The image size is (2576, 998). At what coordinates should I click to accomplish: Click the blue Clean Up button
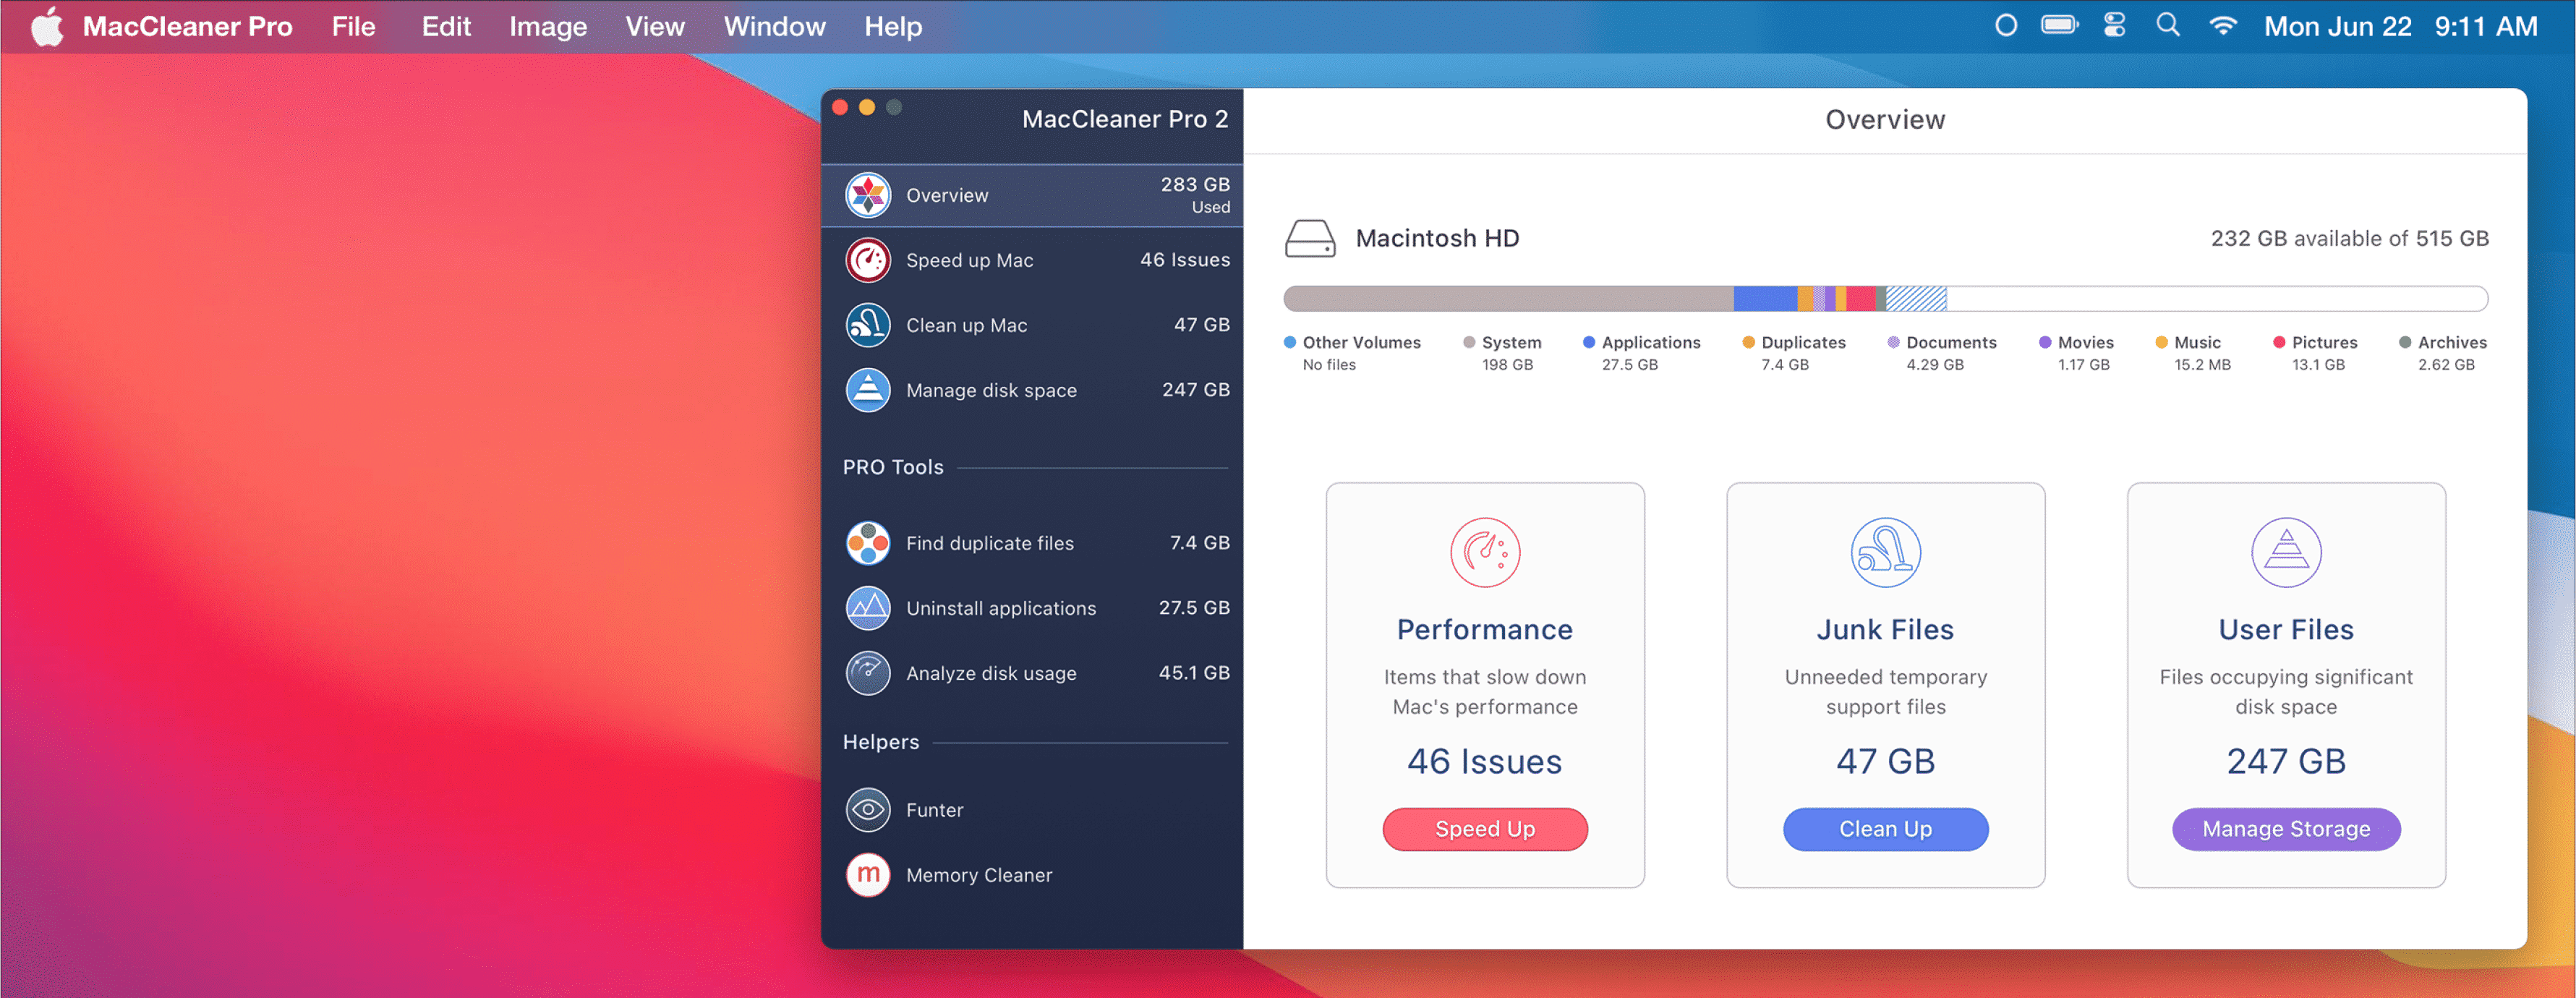[x=1885, y=829]
